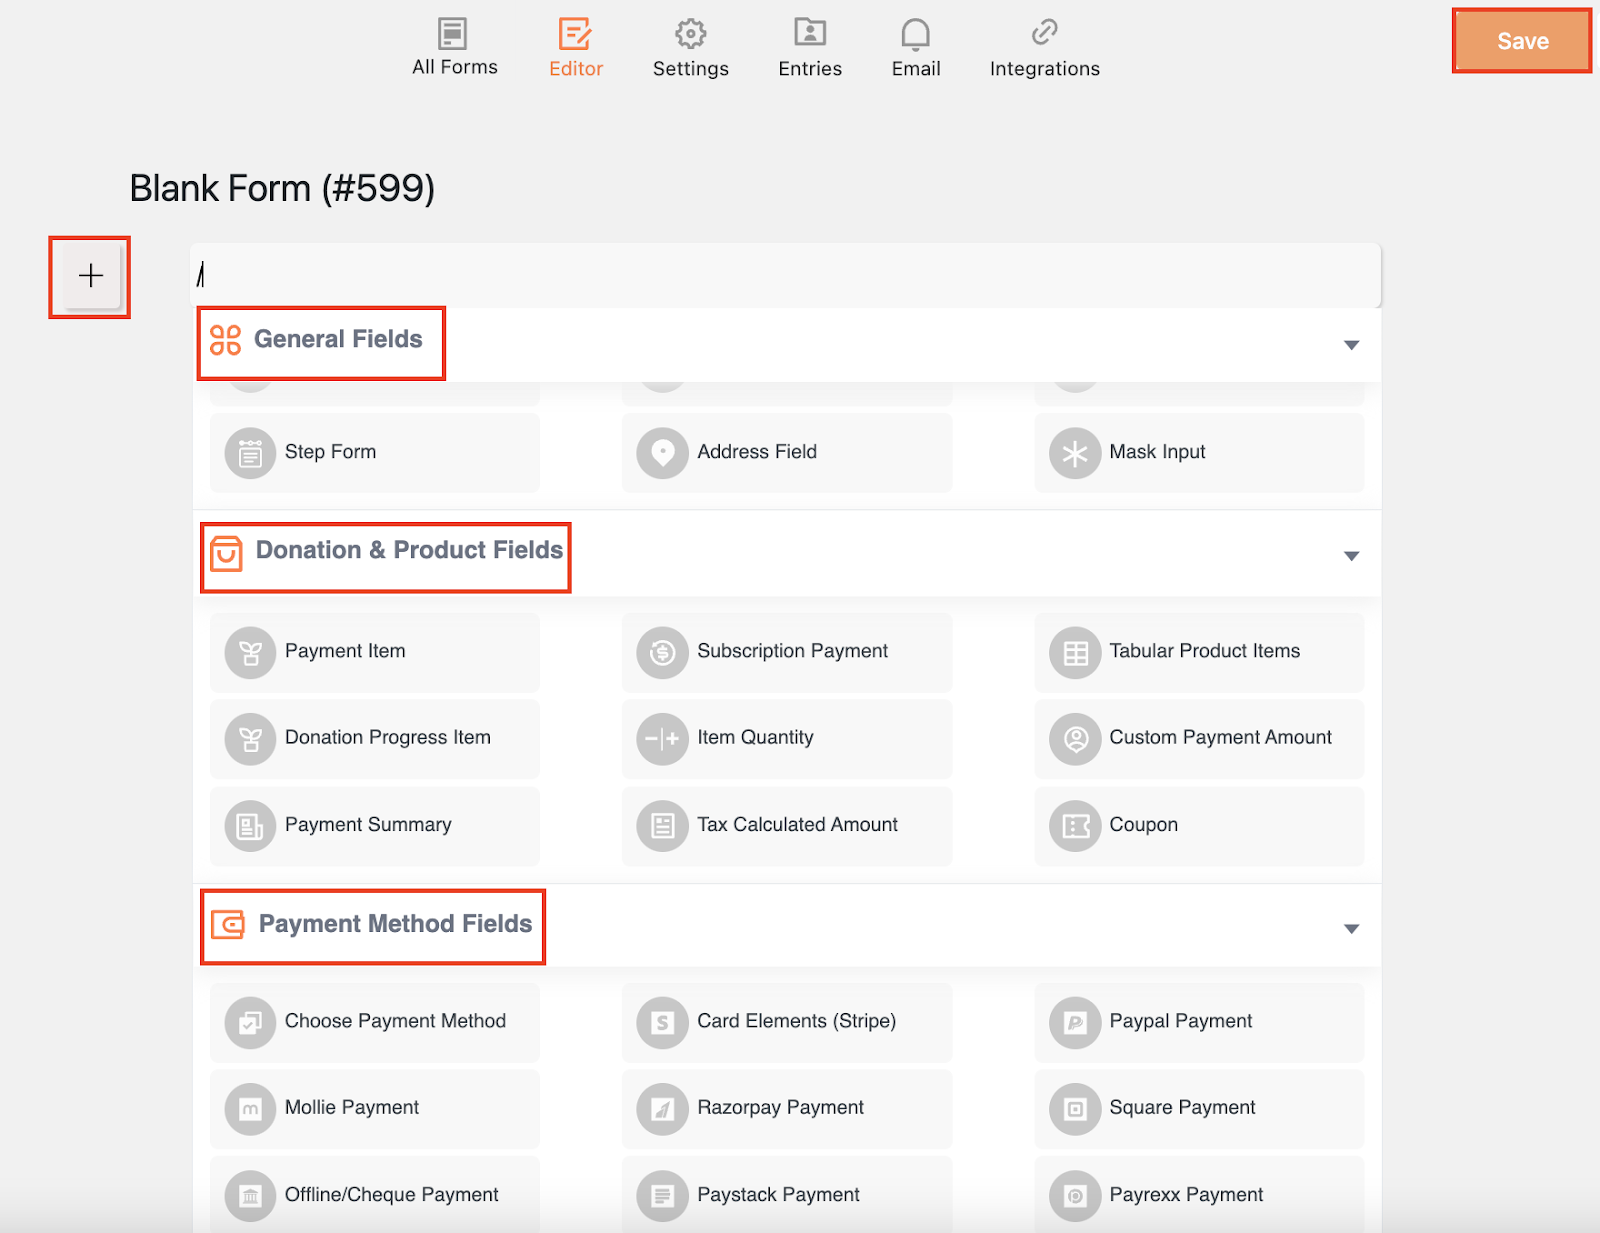Open the Email tab

click(916, 47)
